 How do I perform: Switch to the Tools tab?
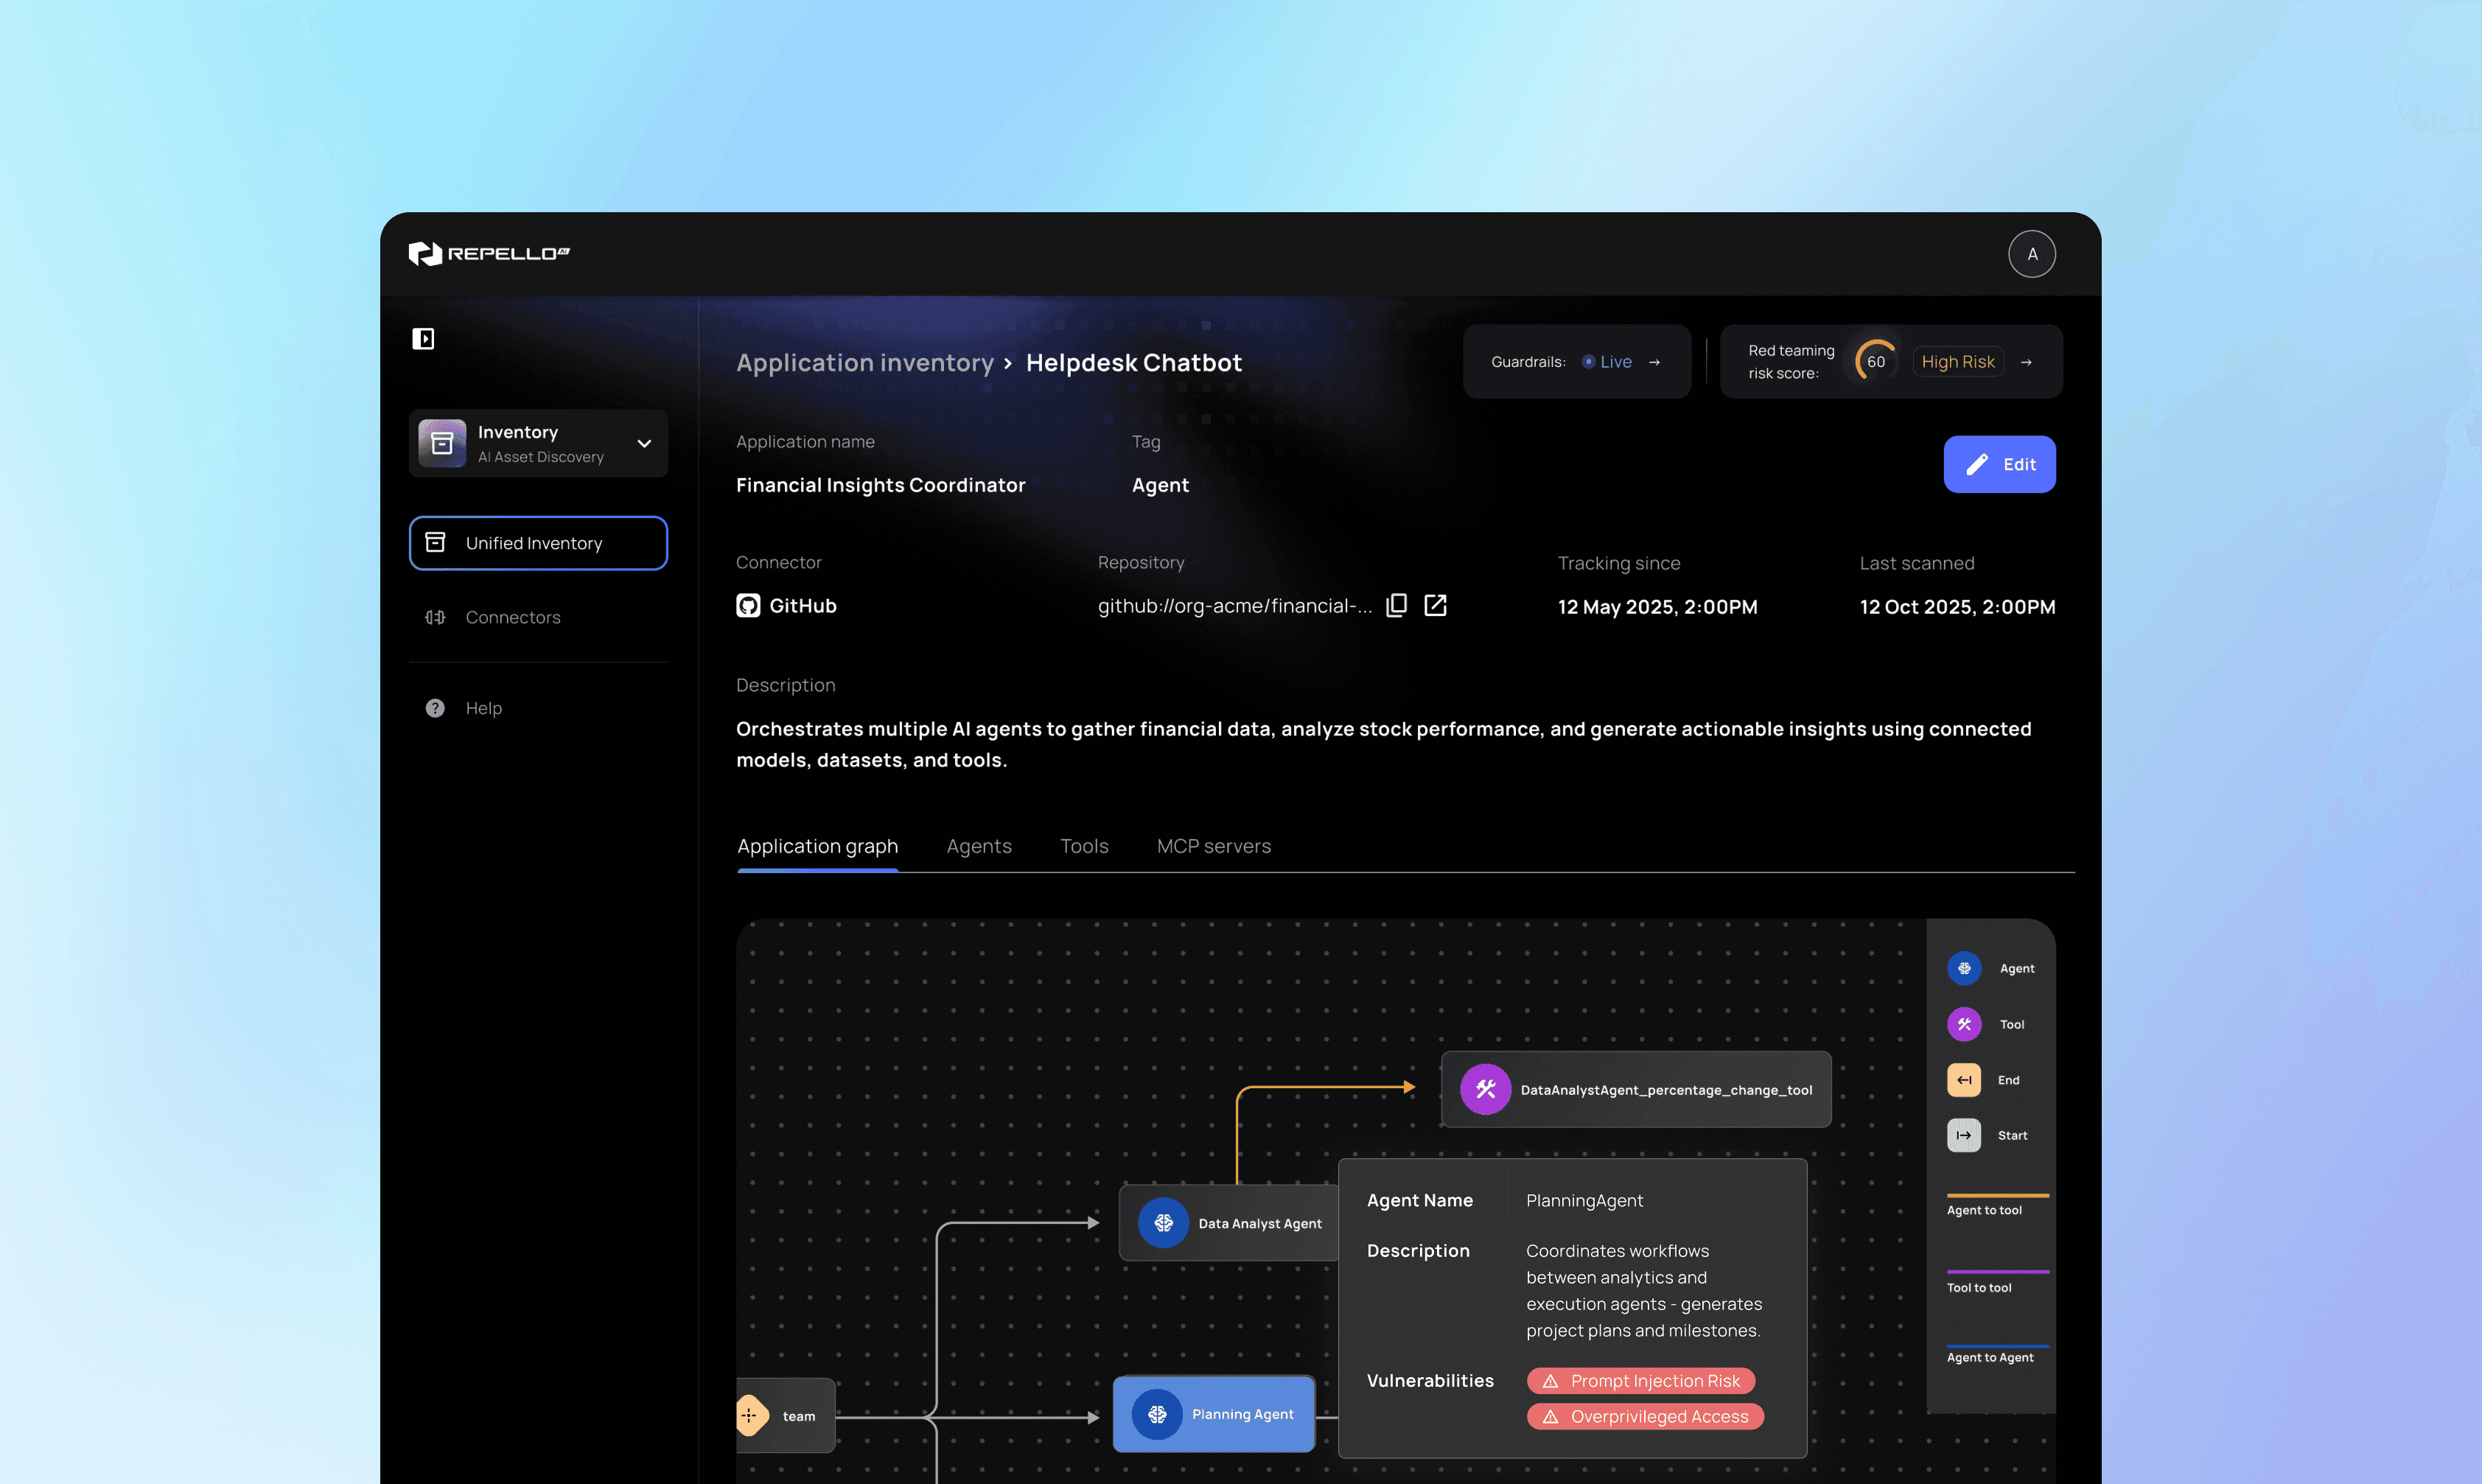coord(1084,846)
